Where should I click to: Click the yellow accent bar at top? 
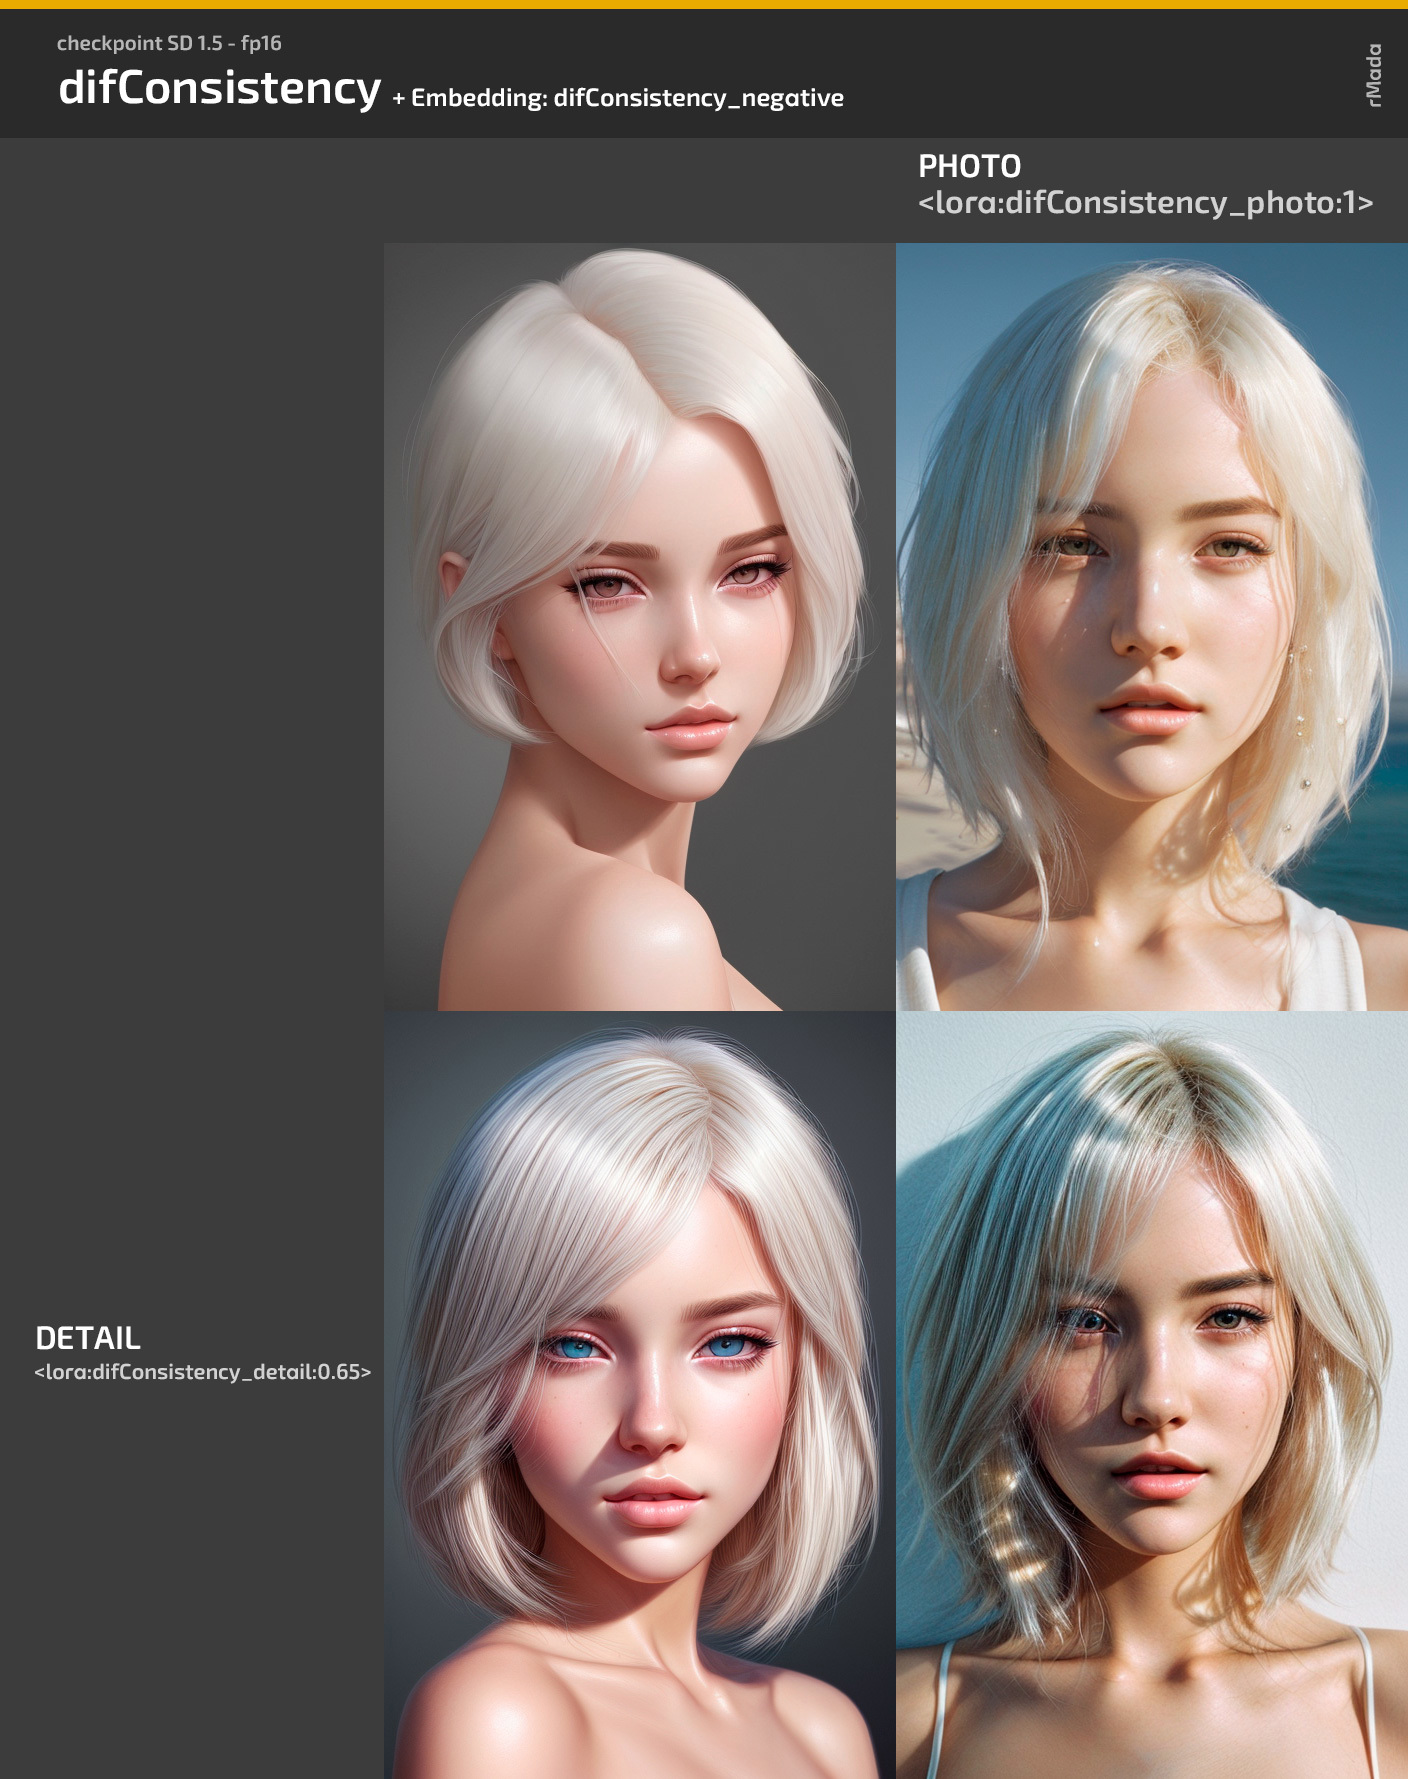704,4
